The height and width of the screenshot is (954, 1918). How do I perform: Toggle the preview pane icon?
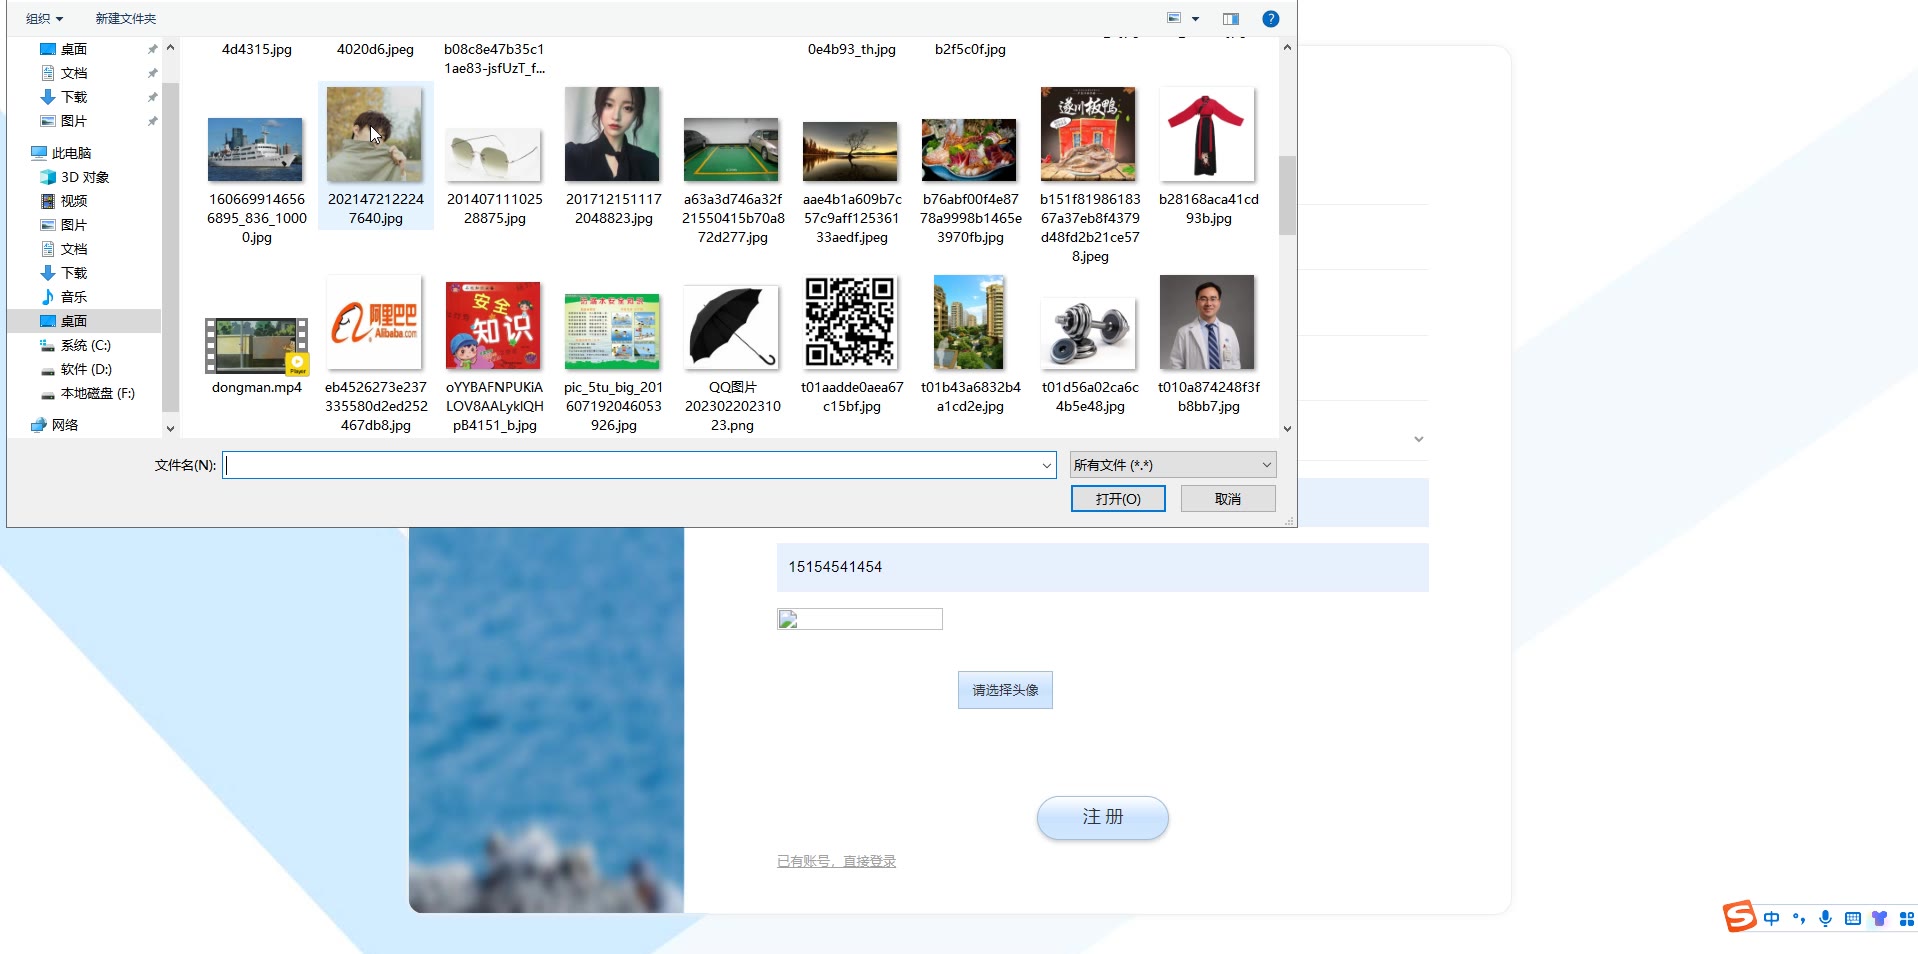click(1231, 19)
